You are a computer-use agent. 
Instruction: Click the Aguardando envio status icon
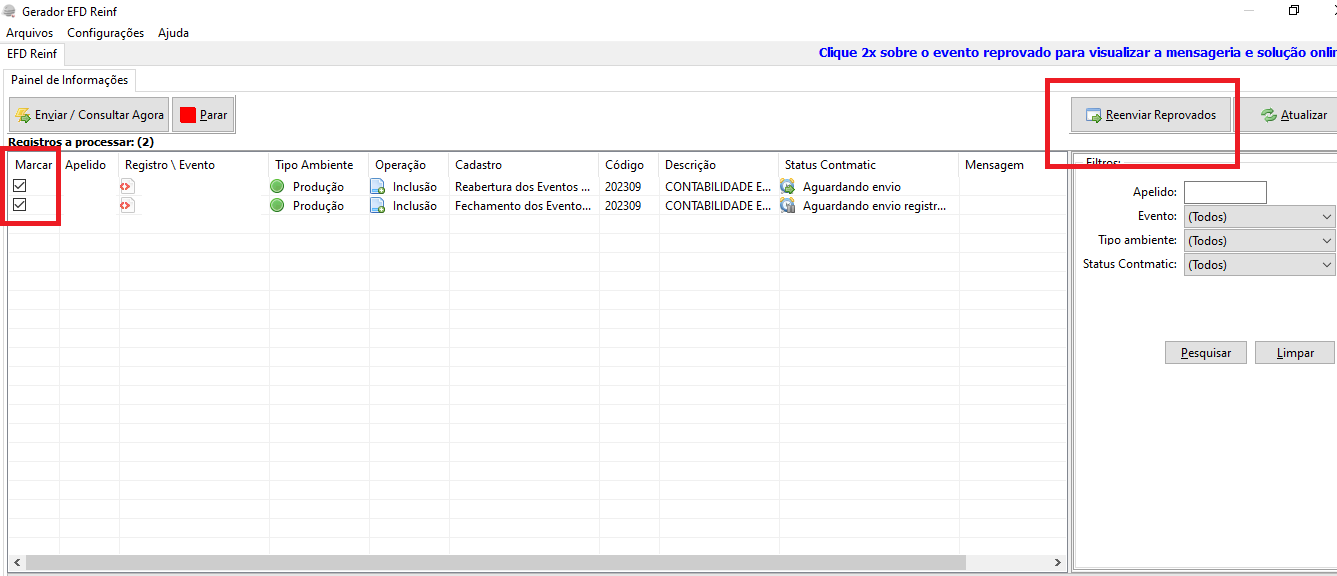(788, 187)
